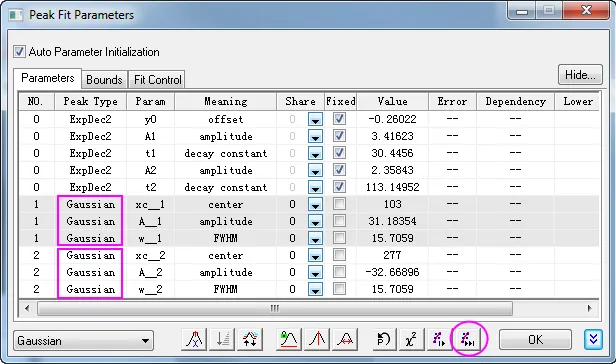This screenshot has height=364, width=616.
Task: Calculate chi-square with the χ² icon
Action: pos(411,339)
